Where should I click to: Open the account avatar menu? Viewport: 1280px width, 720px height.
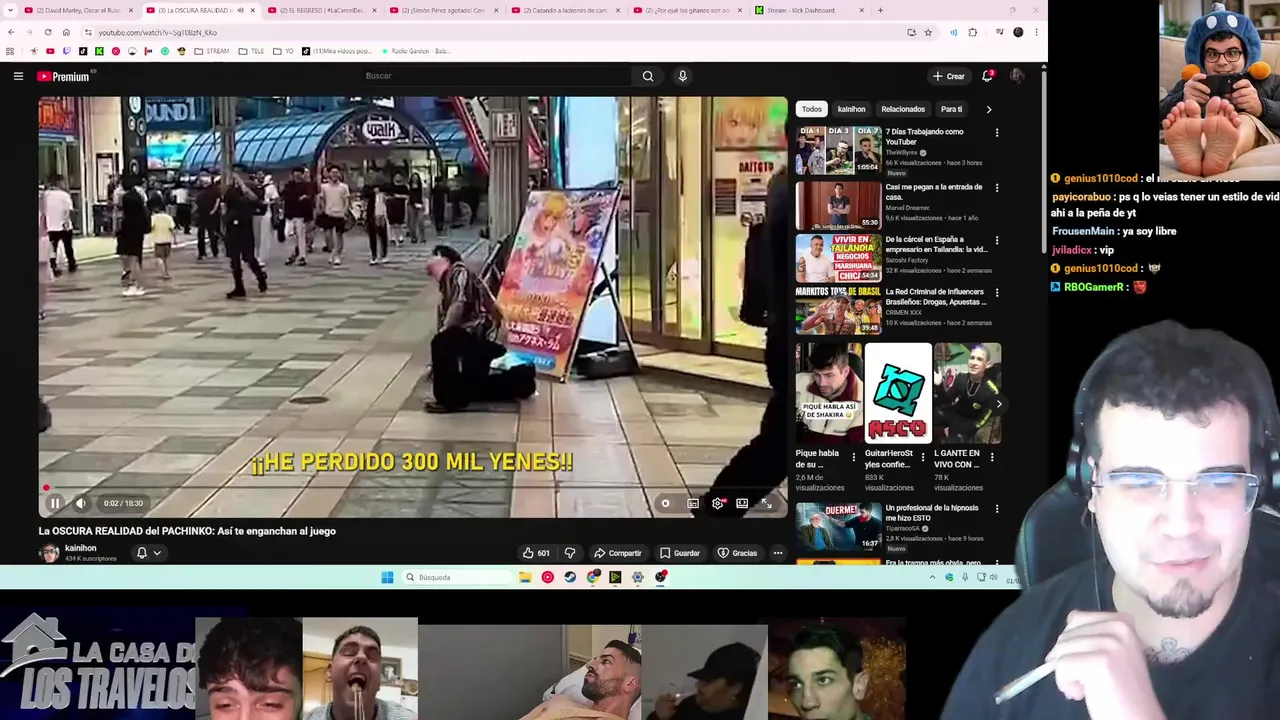(x=1017, y=76)
